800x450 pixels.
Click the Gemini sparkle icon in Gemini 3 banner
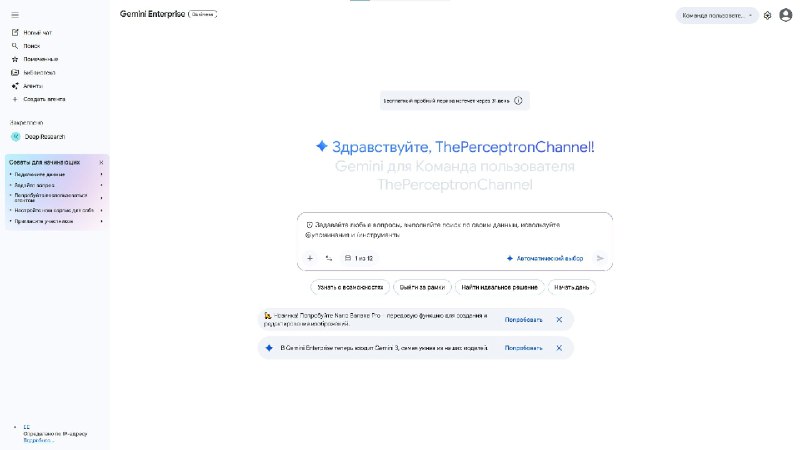tap(269, 348)
